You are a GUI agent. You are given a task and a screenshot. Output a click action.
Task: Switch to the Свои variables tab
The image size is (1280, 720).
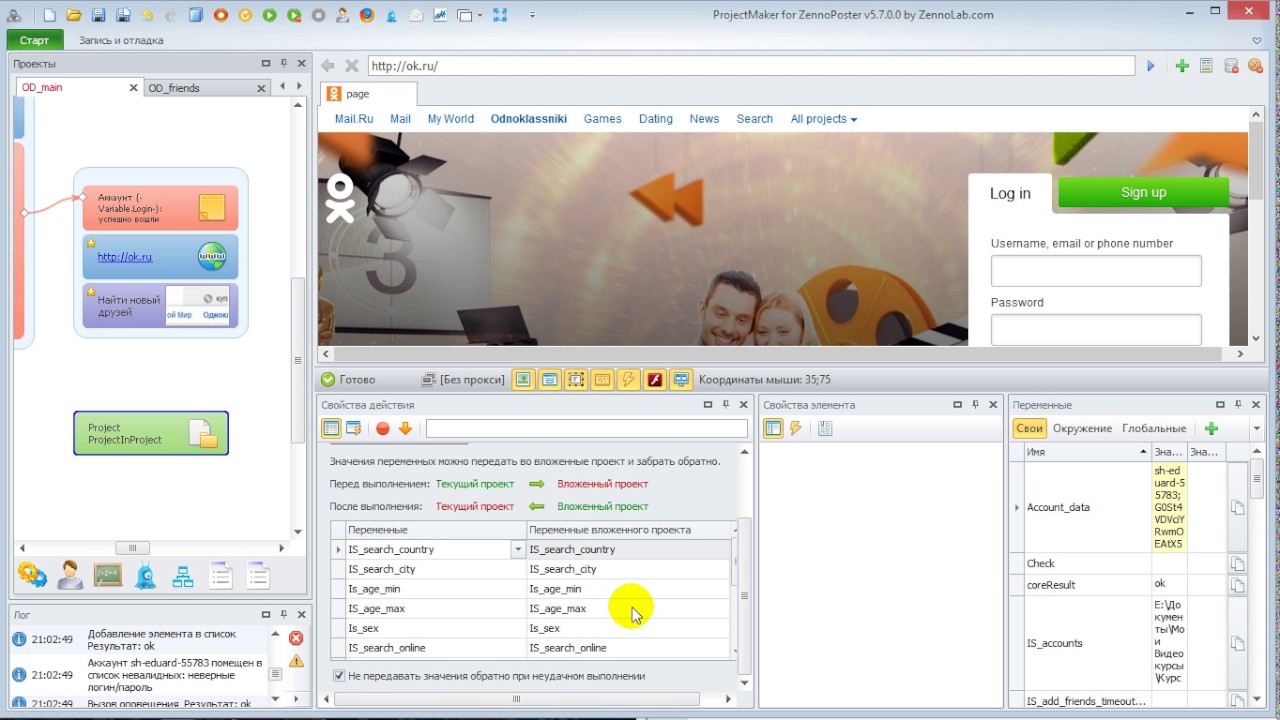[x=1029, y=428]
